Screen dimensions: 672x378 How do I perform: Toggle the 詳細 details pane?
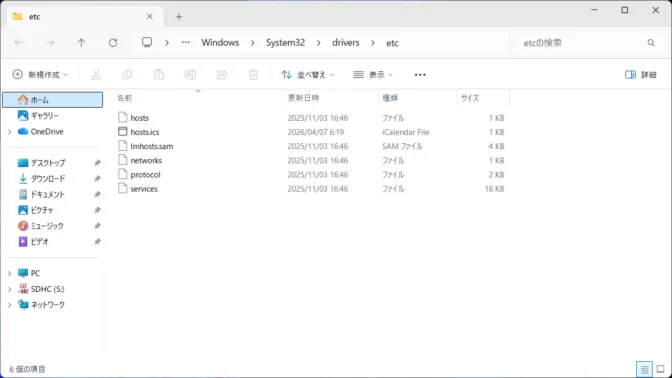[x=641, y=75]
